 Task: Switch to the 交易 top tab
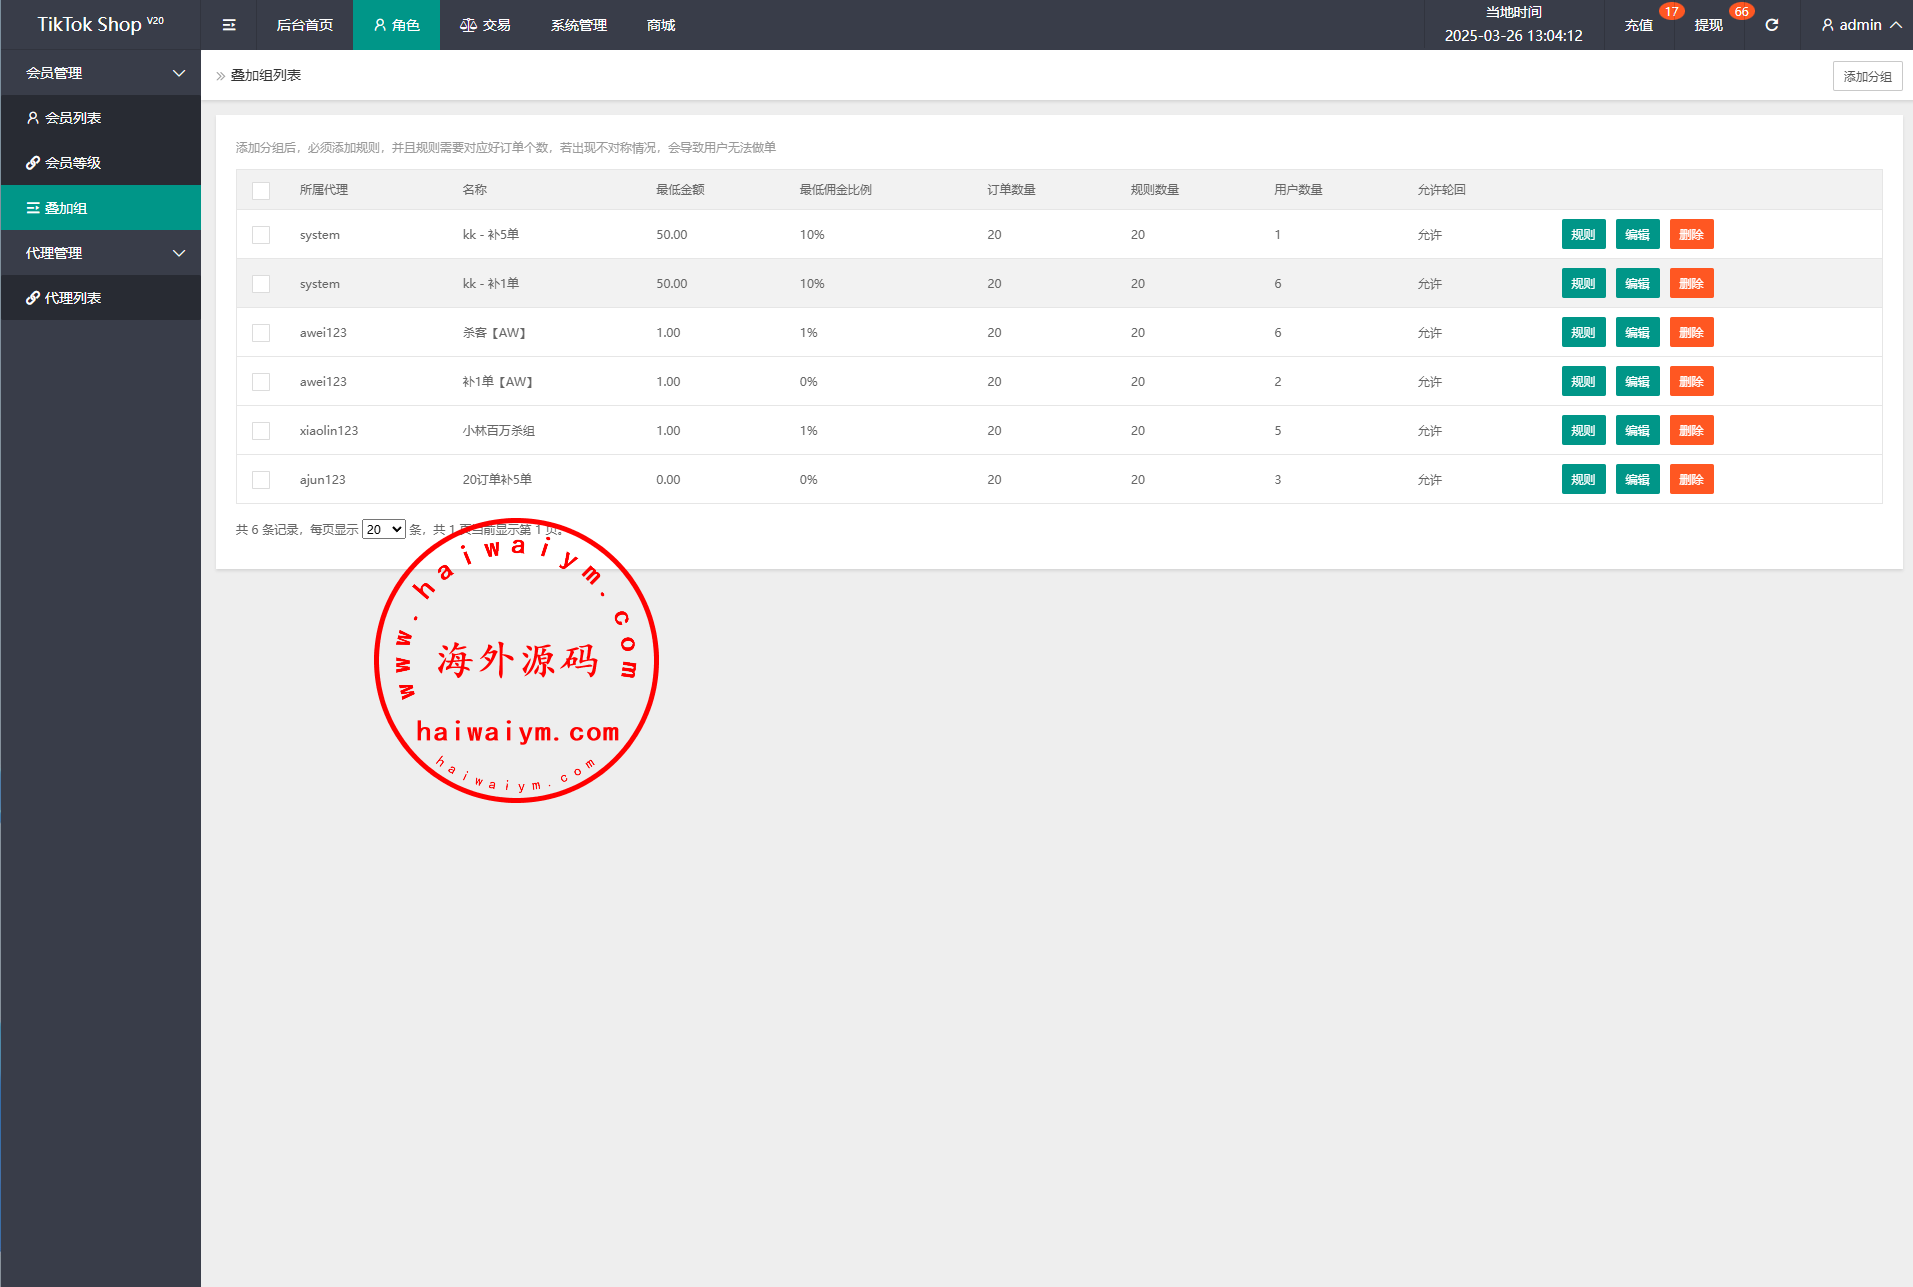485,25
